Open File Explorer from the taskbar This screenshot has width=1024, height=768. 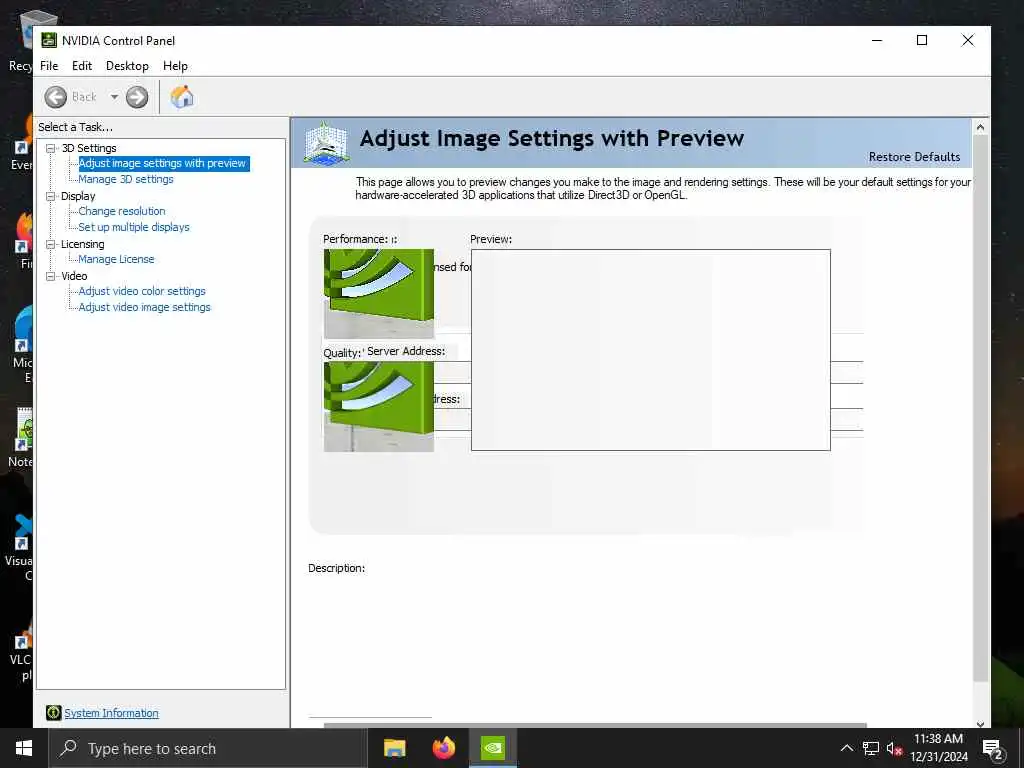point(394,748)
